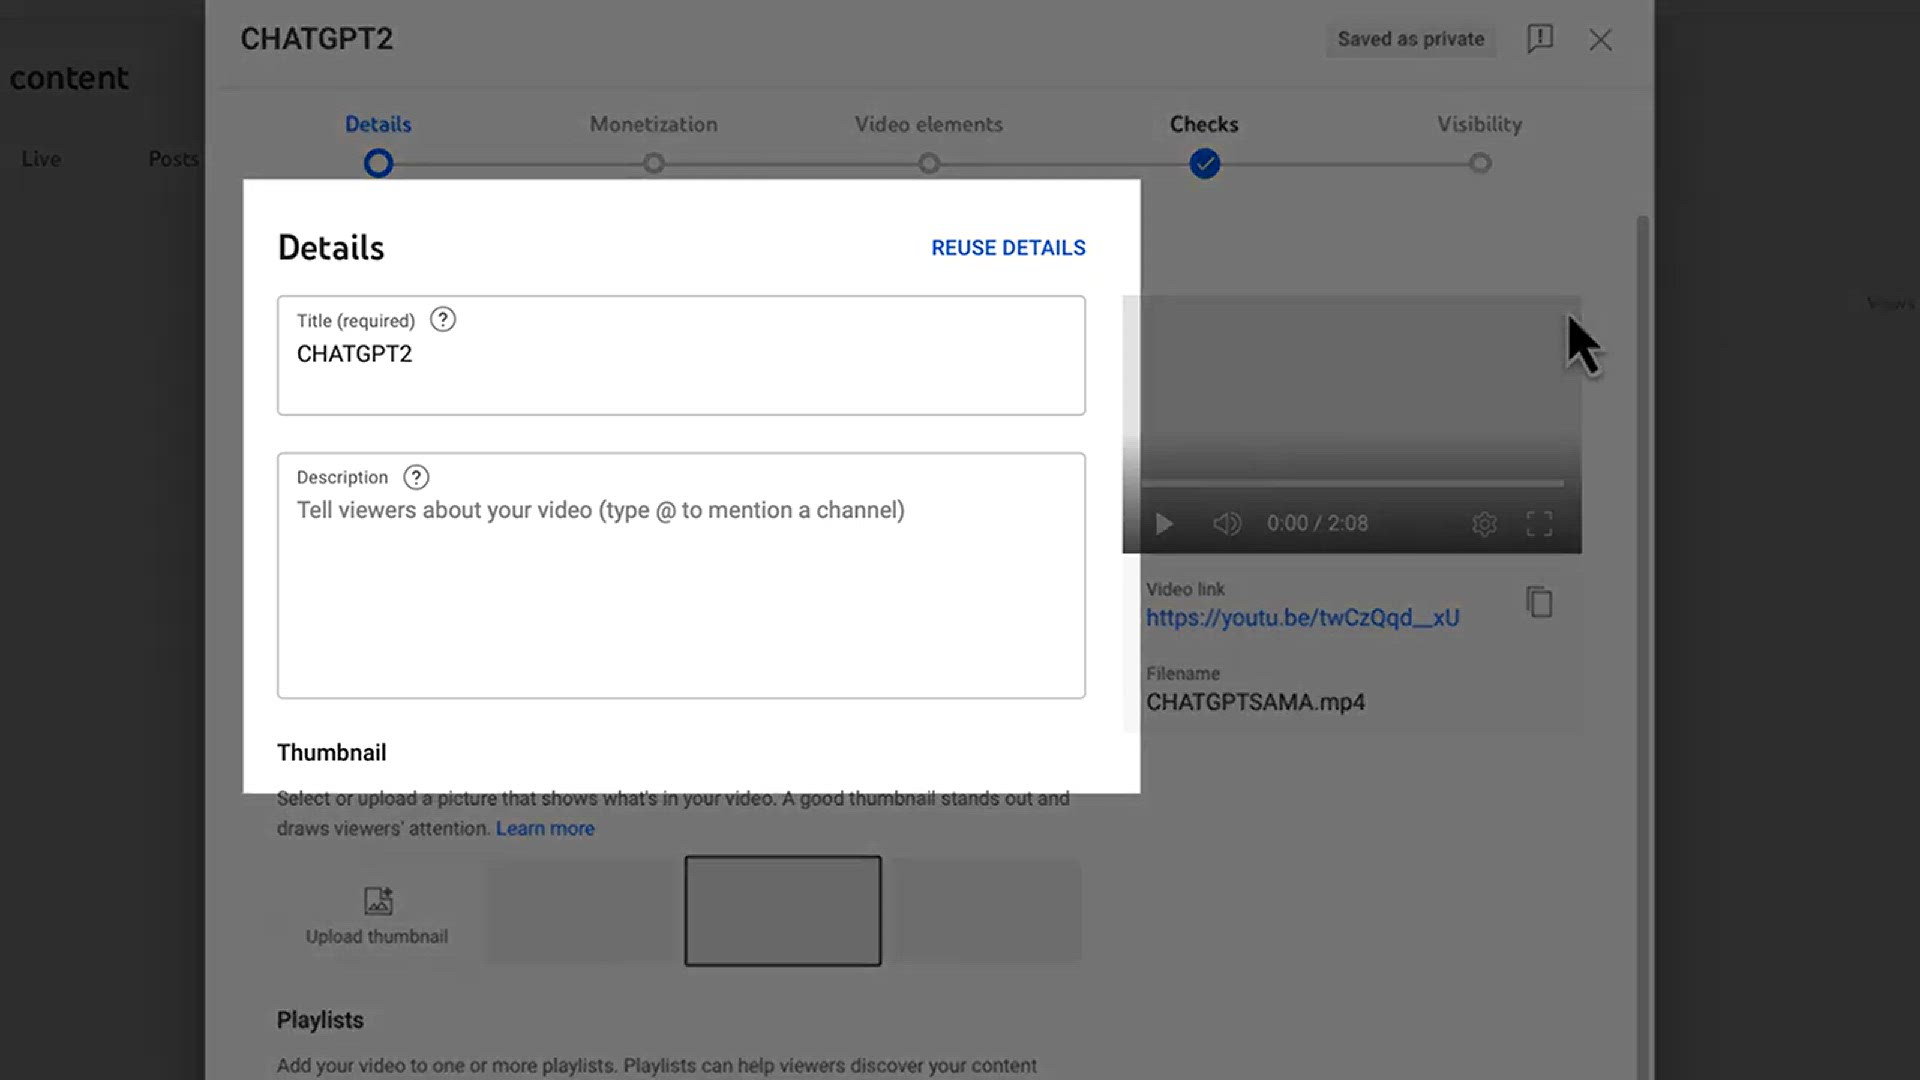The image size is (1920, 1080).
Task: Go to the Video elements step
Action: (928, 124)
